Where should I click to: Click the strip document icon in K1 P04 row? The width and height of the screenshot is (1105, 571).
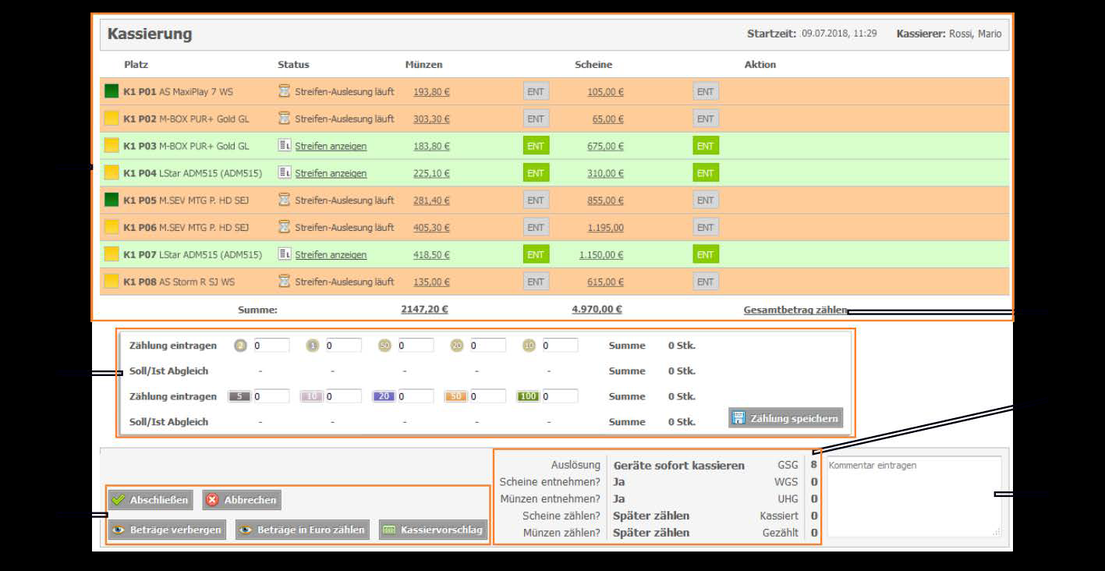click(285, 173)
